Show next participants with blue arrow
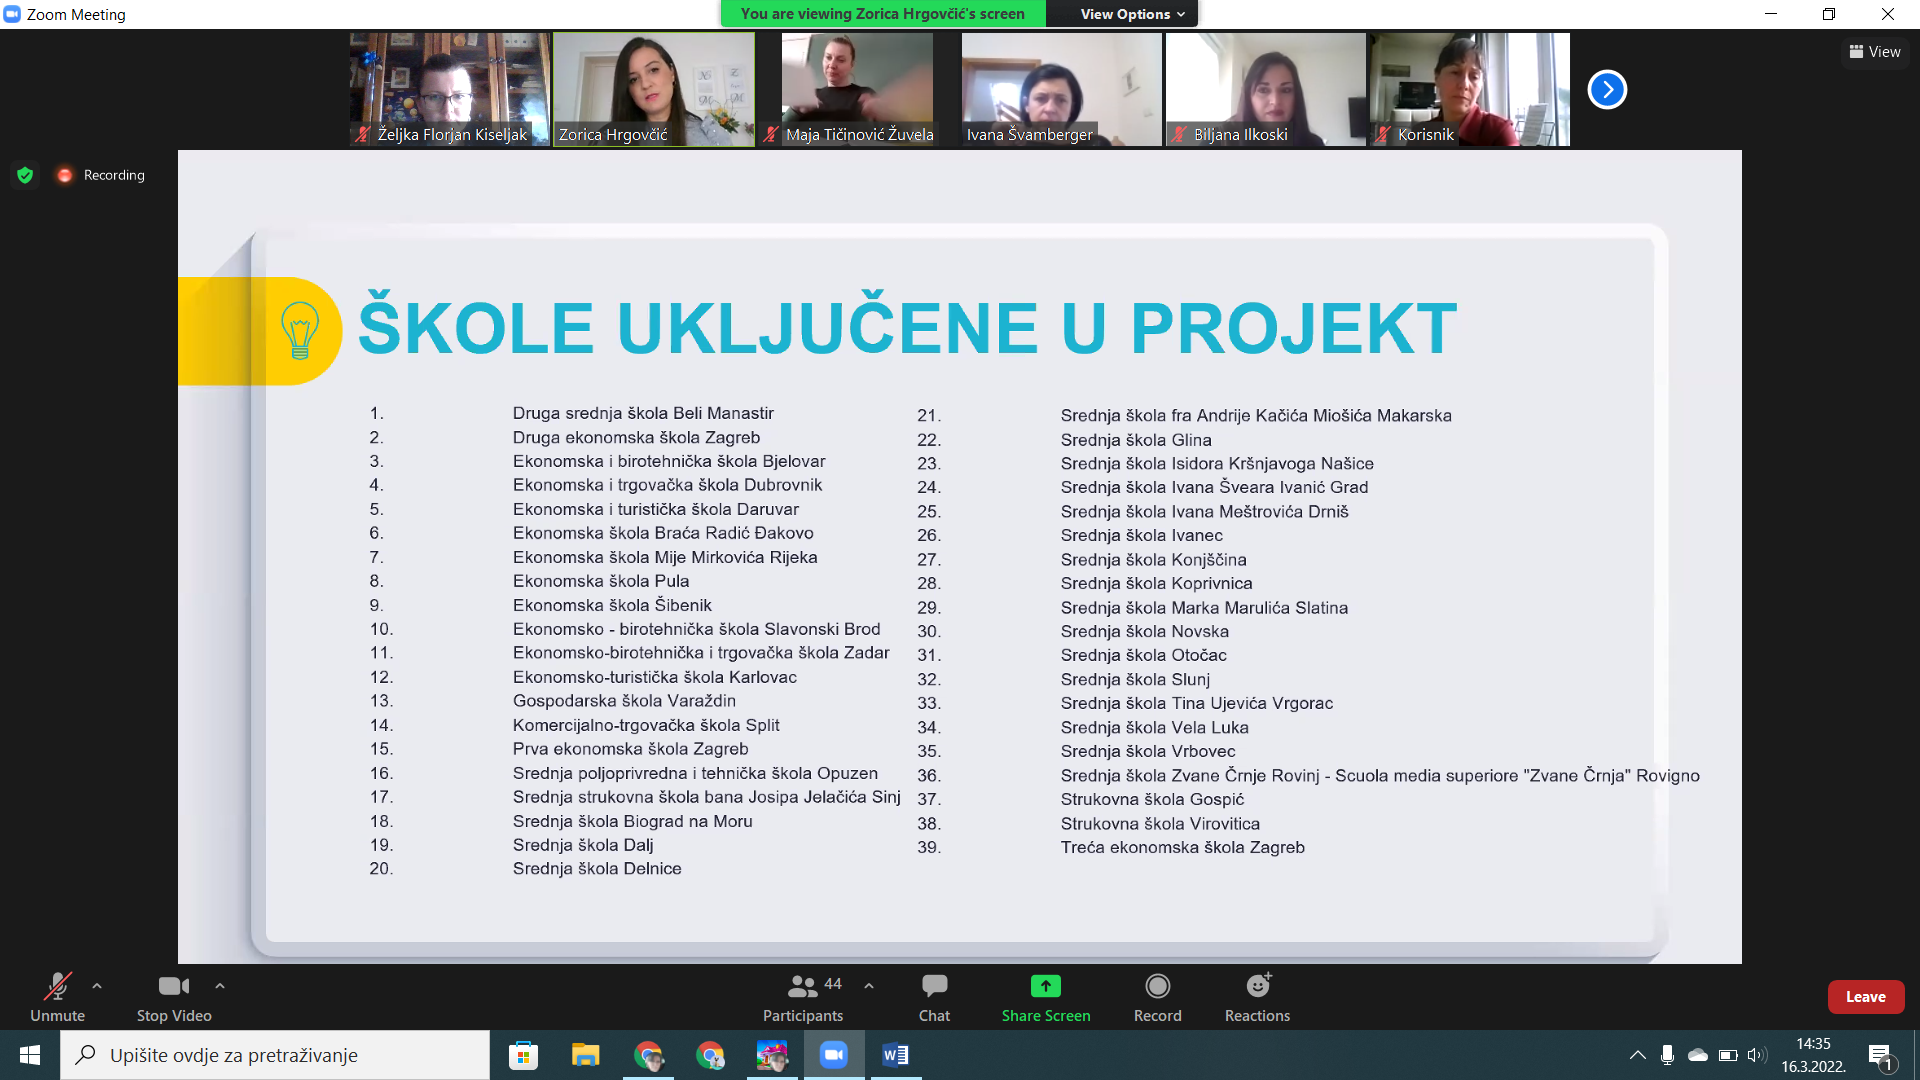 [1607, 90]
